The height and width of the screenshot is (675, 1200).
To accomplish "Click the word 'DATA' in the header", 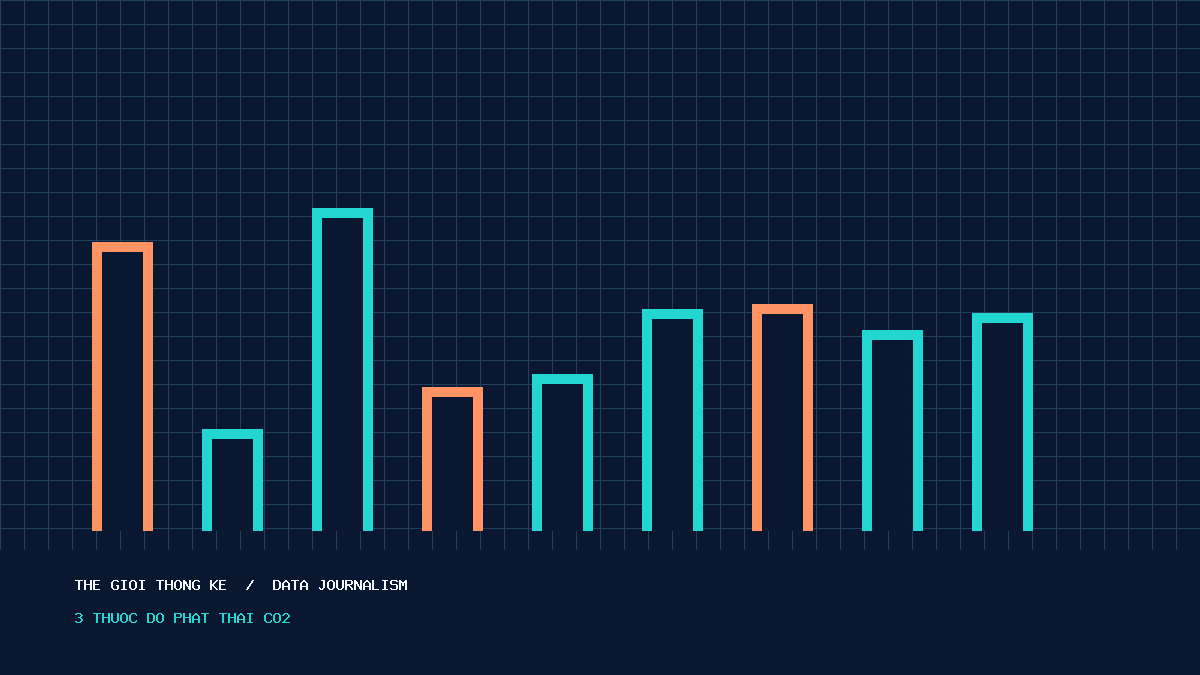I will click(x=290, y=585).
